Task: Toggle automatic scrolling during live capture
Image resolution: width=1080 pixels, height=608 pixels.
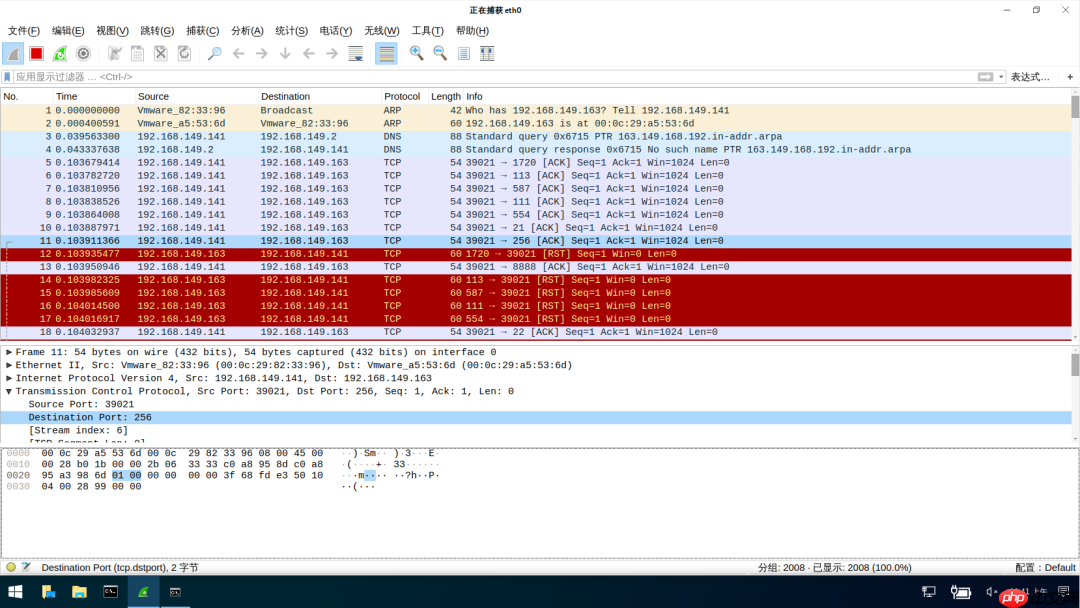Action: [355, 52]
